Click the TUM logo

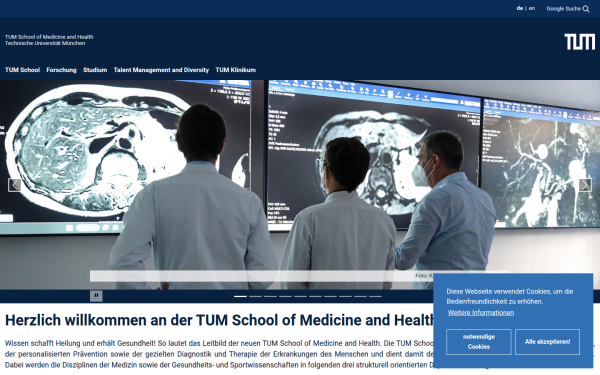(x=580, y=42)
